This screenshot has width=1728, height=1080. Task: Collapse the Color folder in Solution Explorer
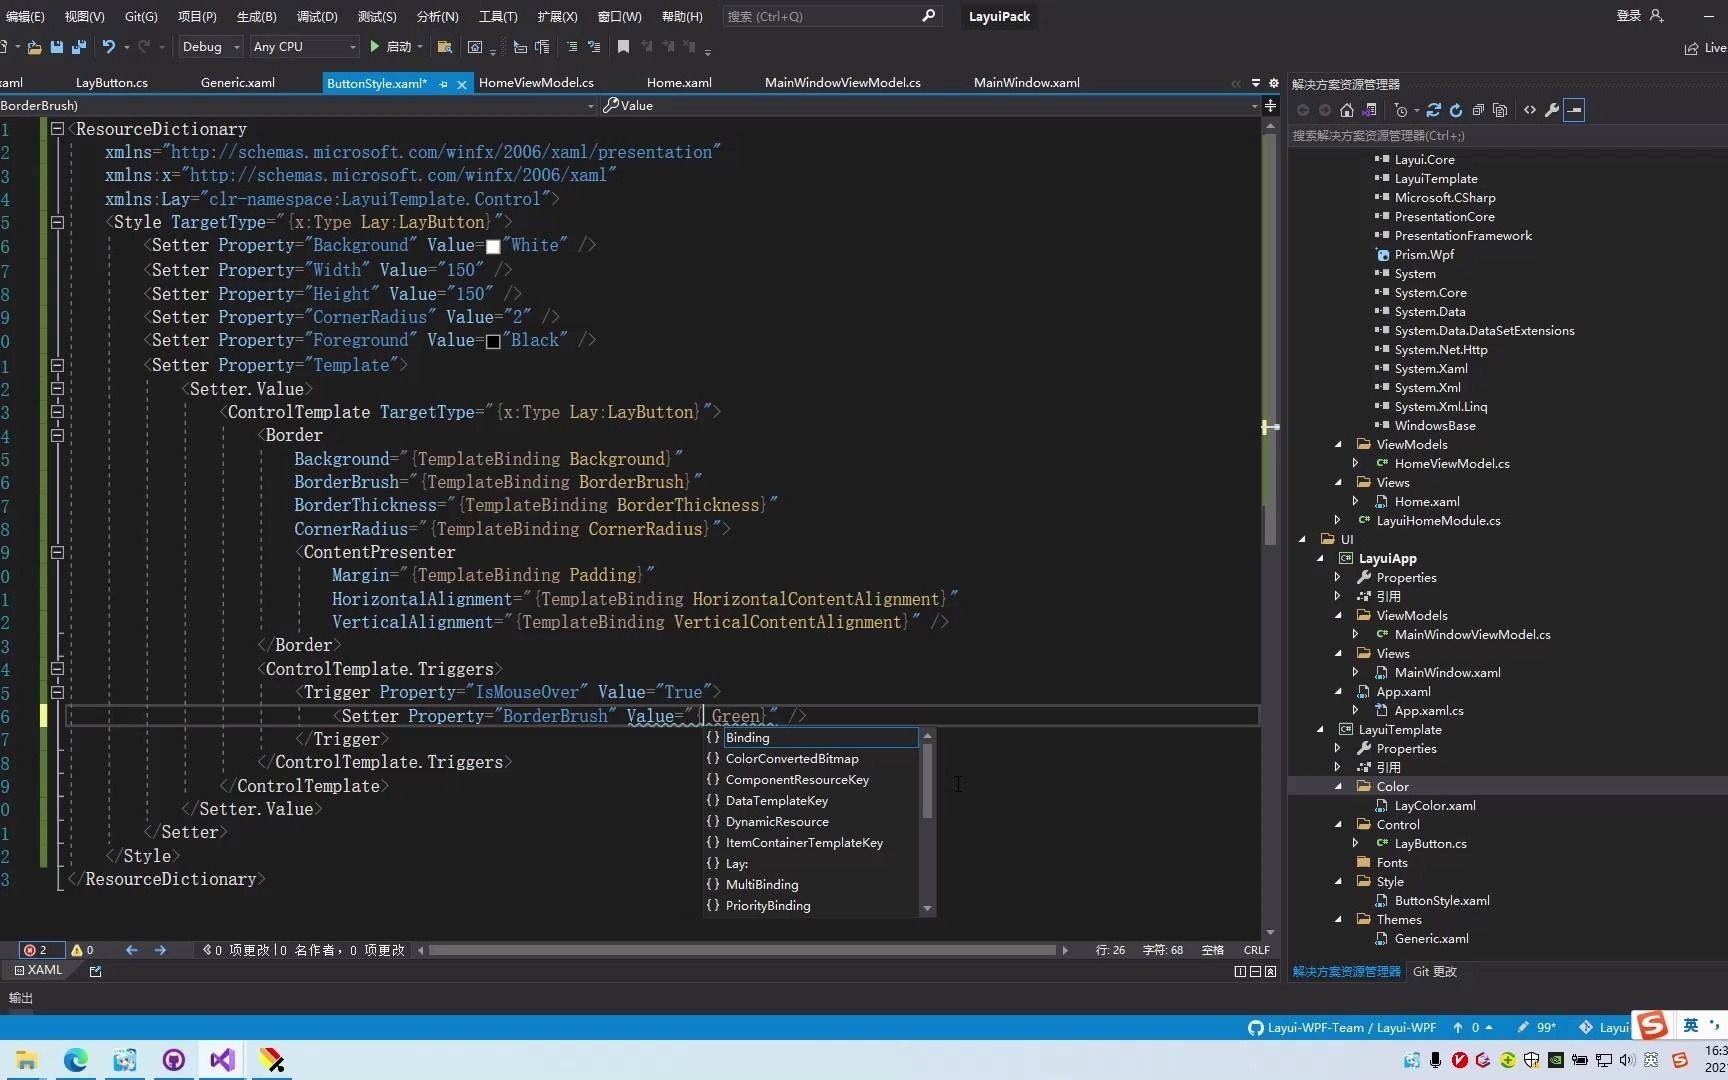pos(1338,786)
